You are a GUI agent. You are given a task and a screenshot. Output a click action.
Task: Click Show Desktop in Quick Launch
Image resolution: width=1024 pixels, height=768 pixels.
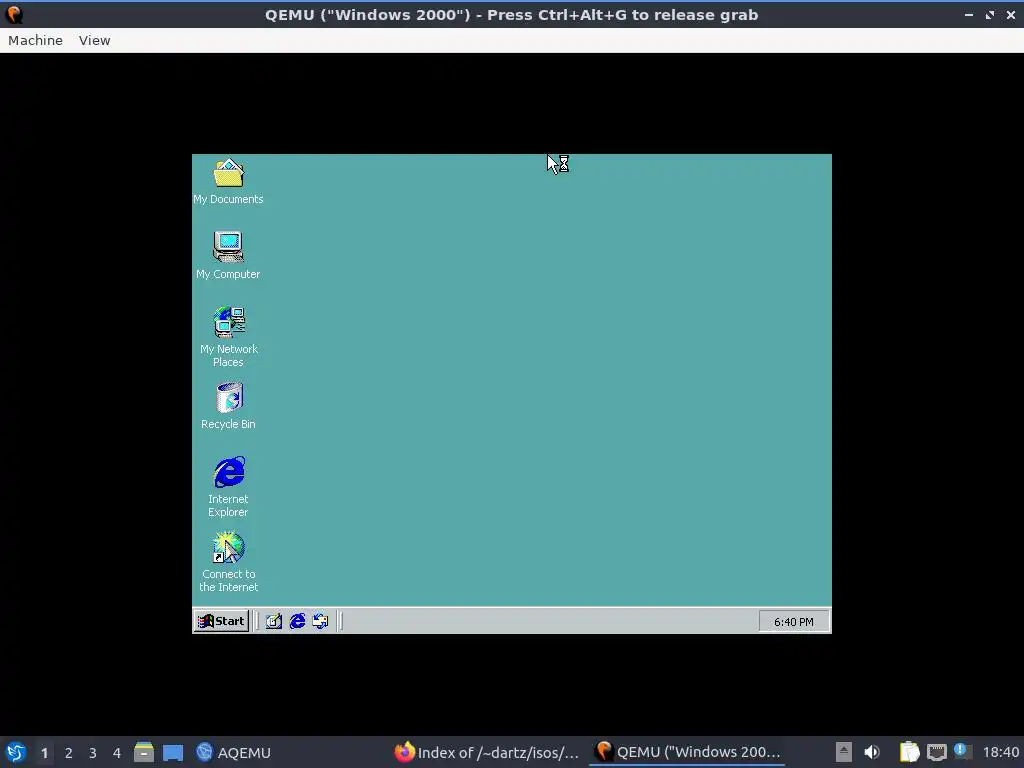[274, 621]
